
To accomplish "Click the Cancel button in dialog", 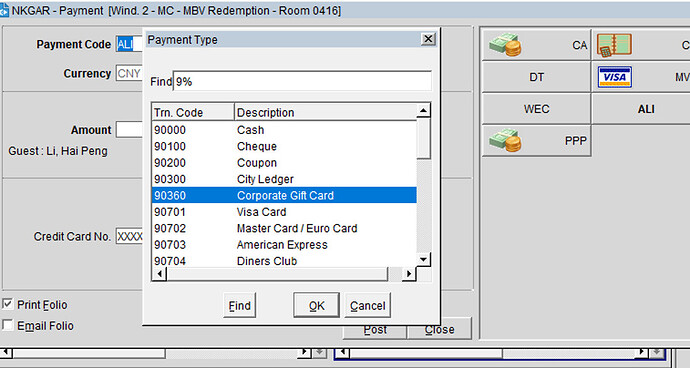I will (367, 305).
